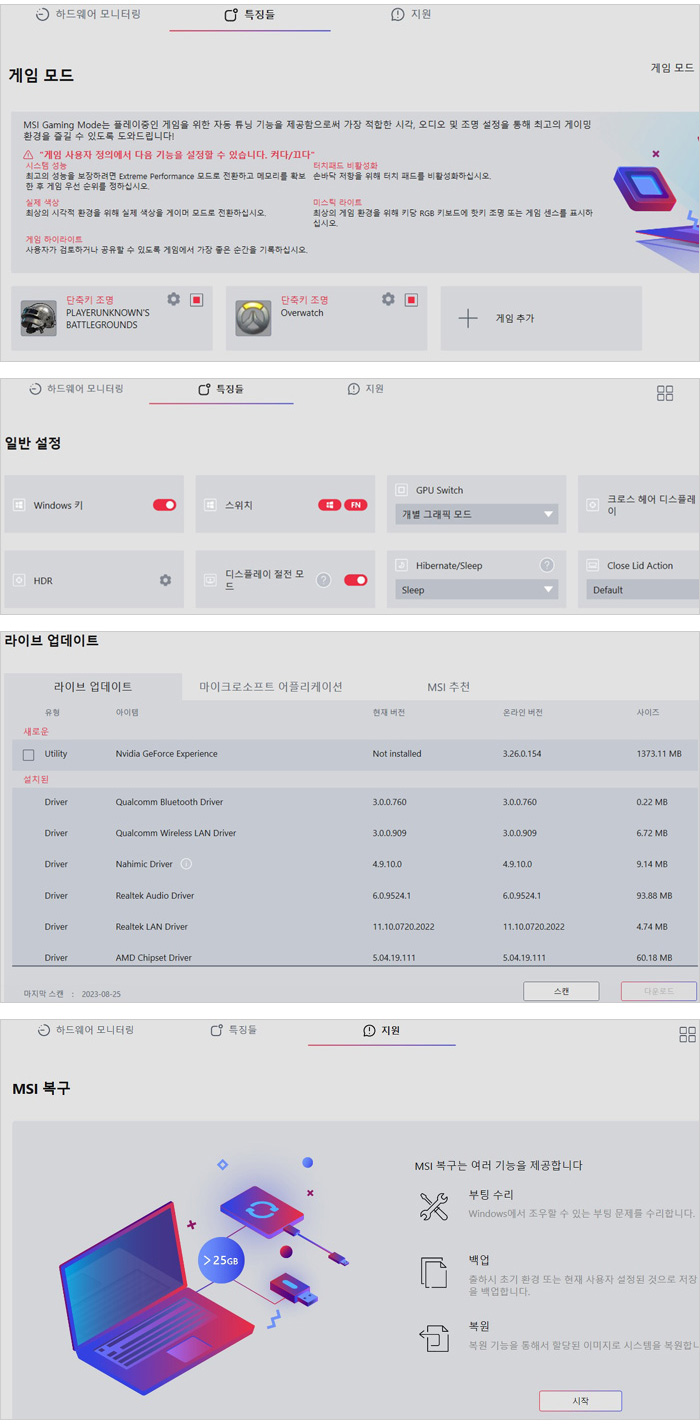Image resolution: width=700 pixels, height=1424 pixels.
Task: Switch to 지원 tab in 게임 모드 panel
Action: click(x=411, y=14)
